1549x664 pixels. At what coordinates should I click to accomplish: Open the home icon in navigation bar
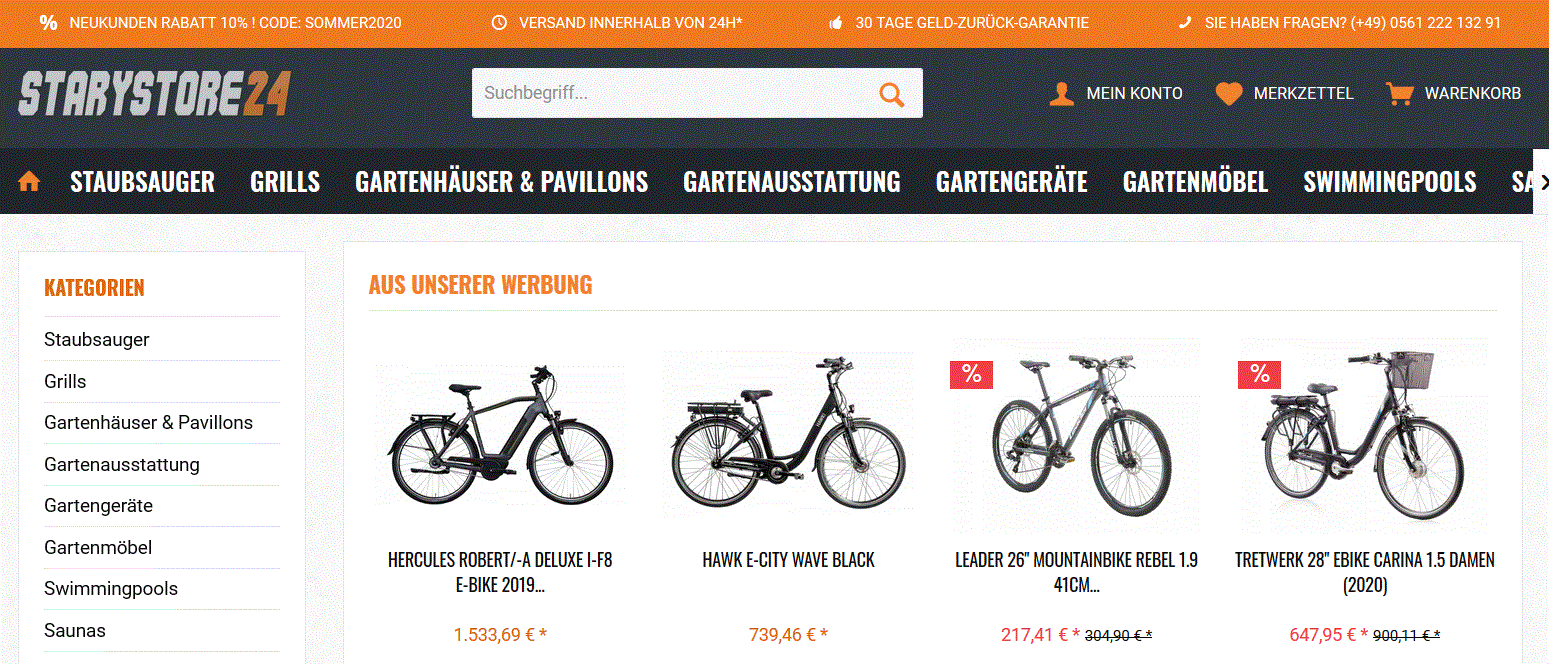coord(29,182)
